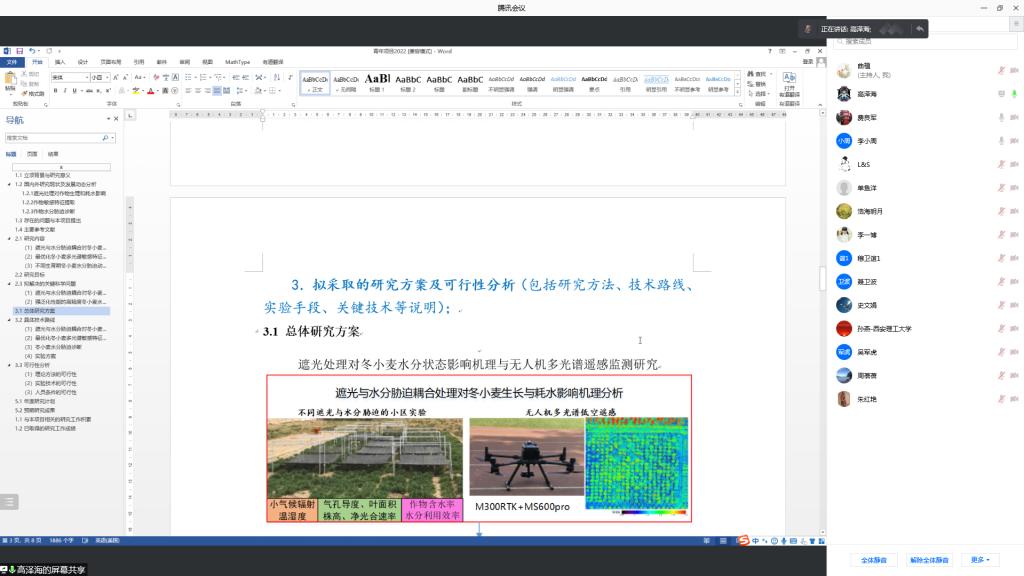Switch to the MathType ribbon tab
The width and height of the screenshot is (1024, 576).
tap(237, 61)
